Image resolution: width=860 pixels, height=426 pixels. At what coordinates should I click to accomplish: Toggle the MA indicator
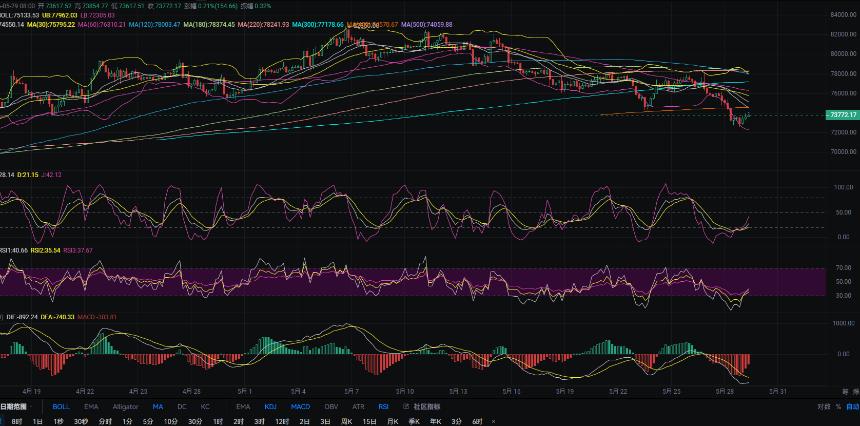pyautogui.click(x=158, y=407)
